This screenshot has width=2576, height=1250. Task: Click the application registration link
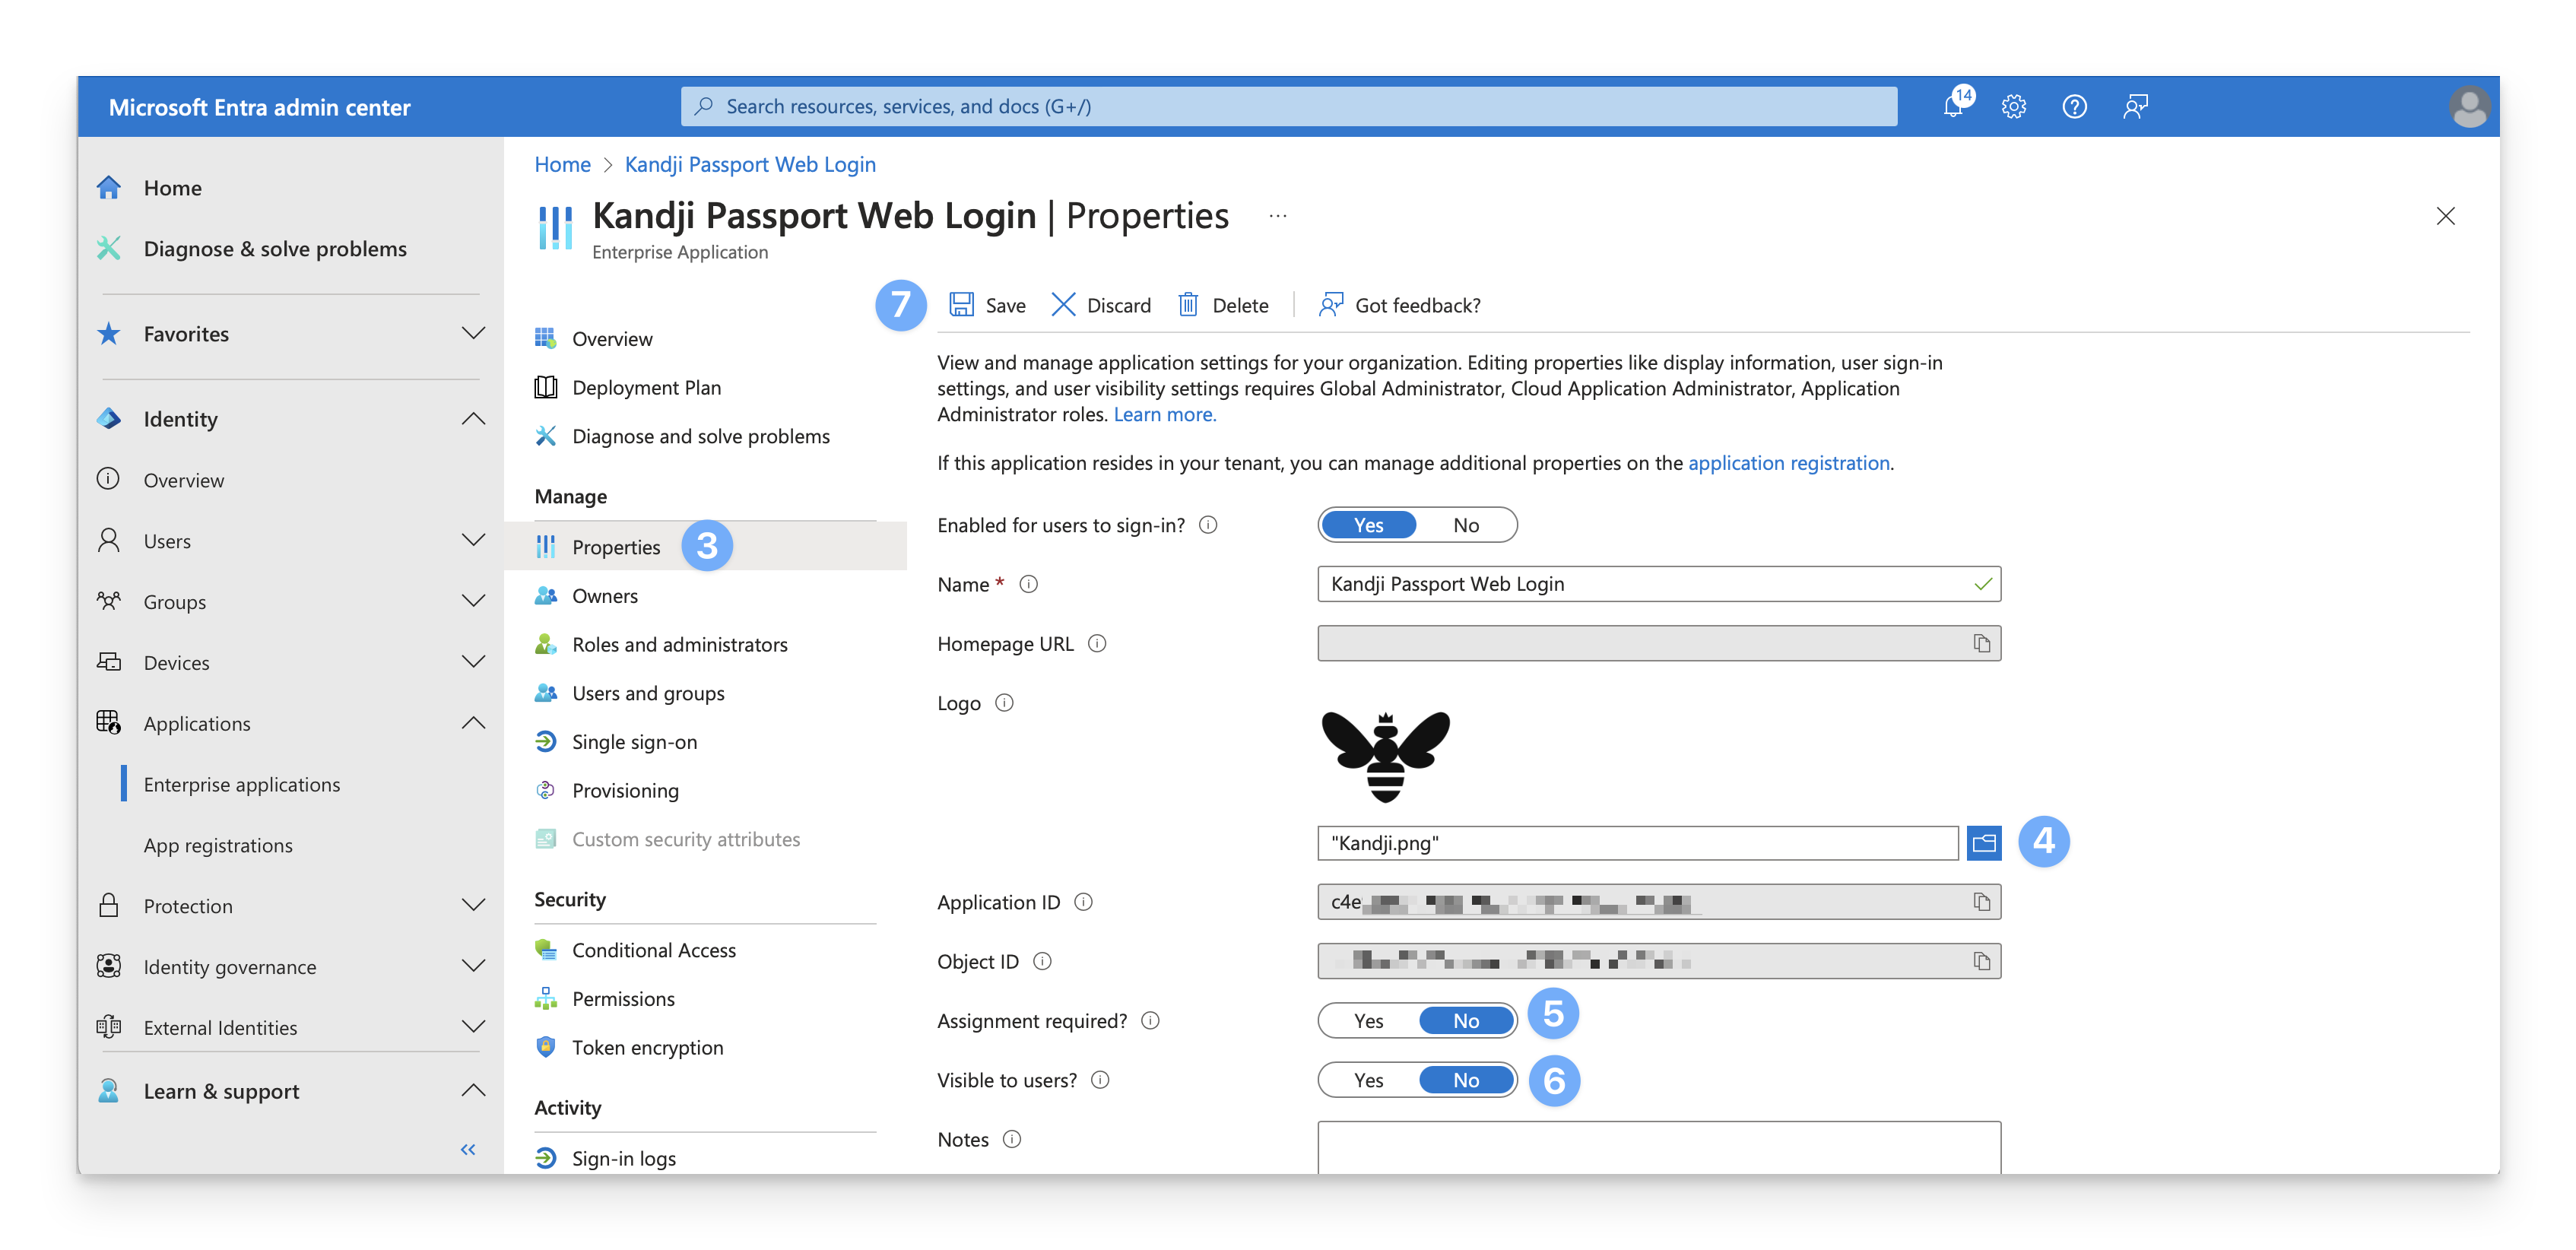coord(1788,463)
